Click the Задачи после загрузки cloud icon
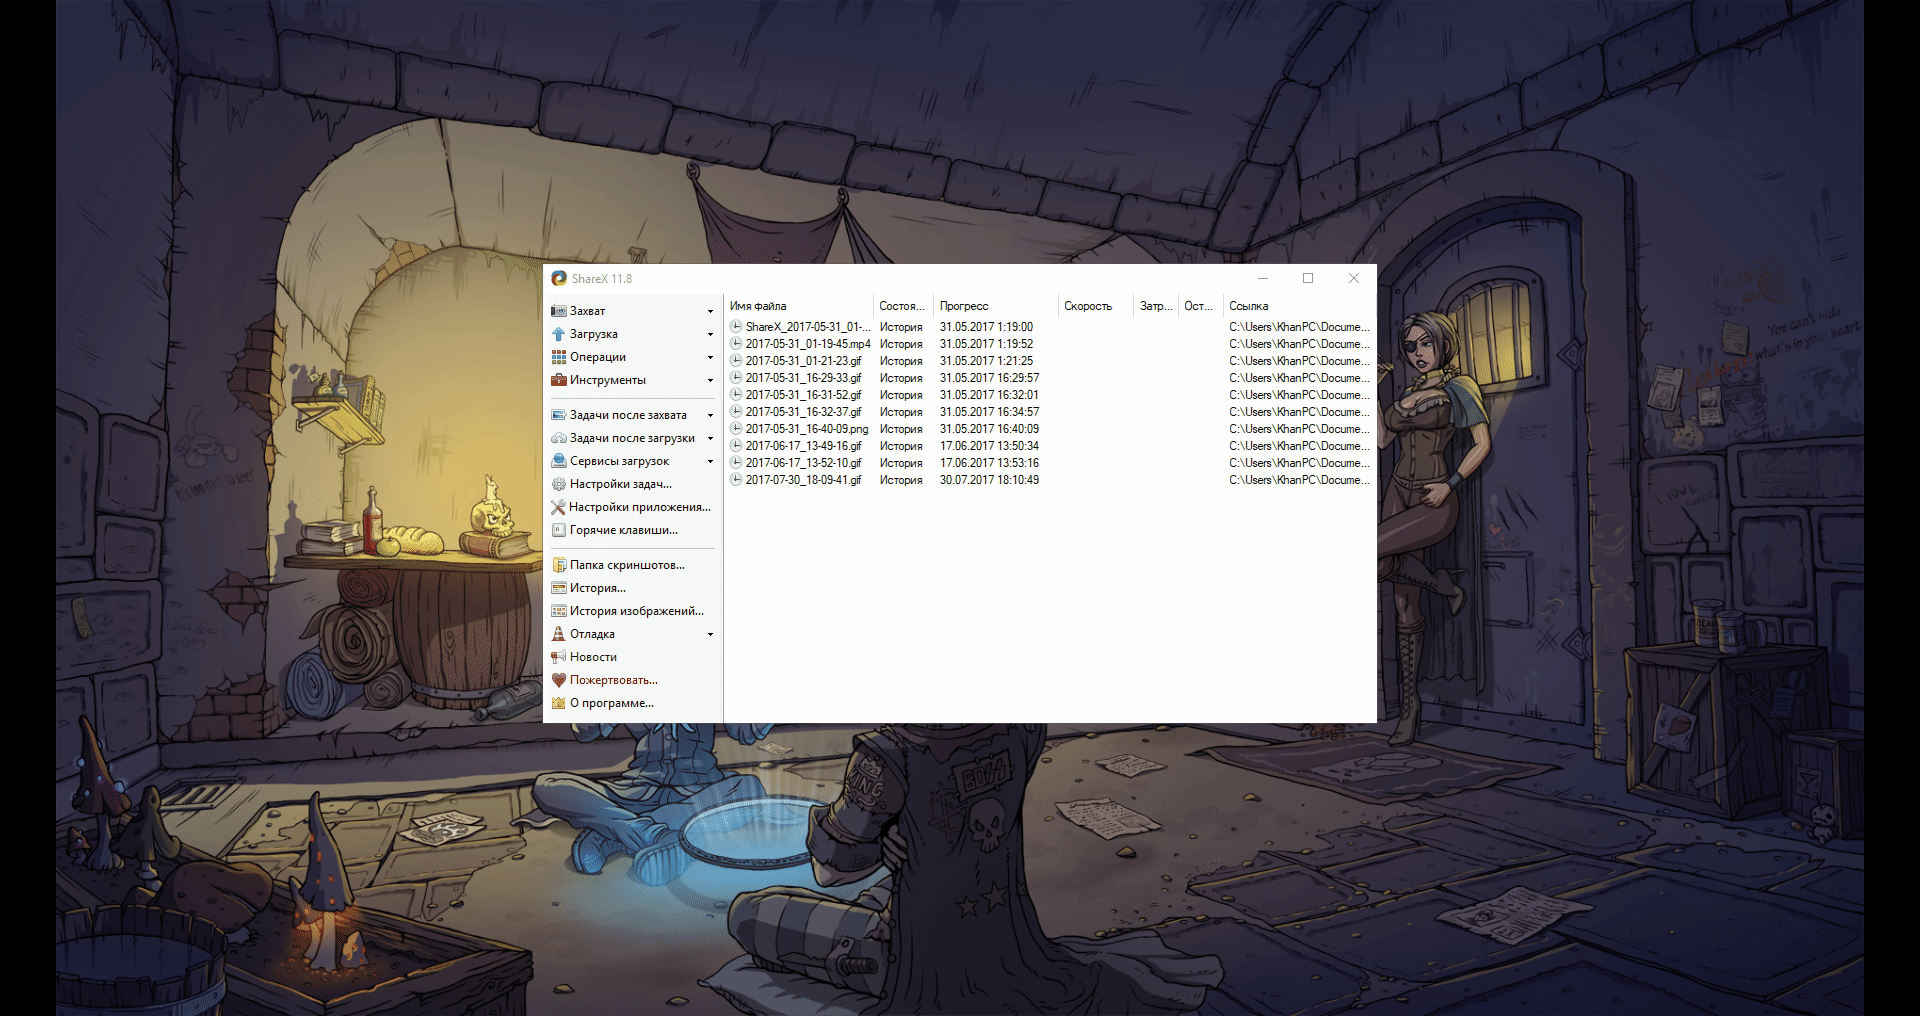The width and height of the screenshot is (1920, 1016). tap(559, 438)
